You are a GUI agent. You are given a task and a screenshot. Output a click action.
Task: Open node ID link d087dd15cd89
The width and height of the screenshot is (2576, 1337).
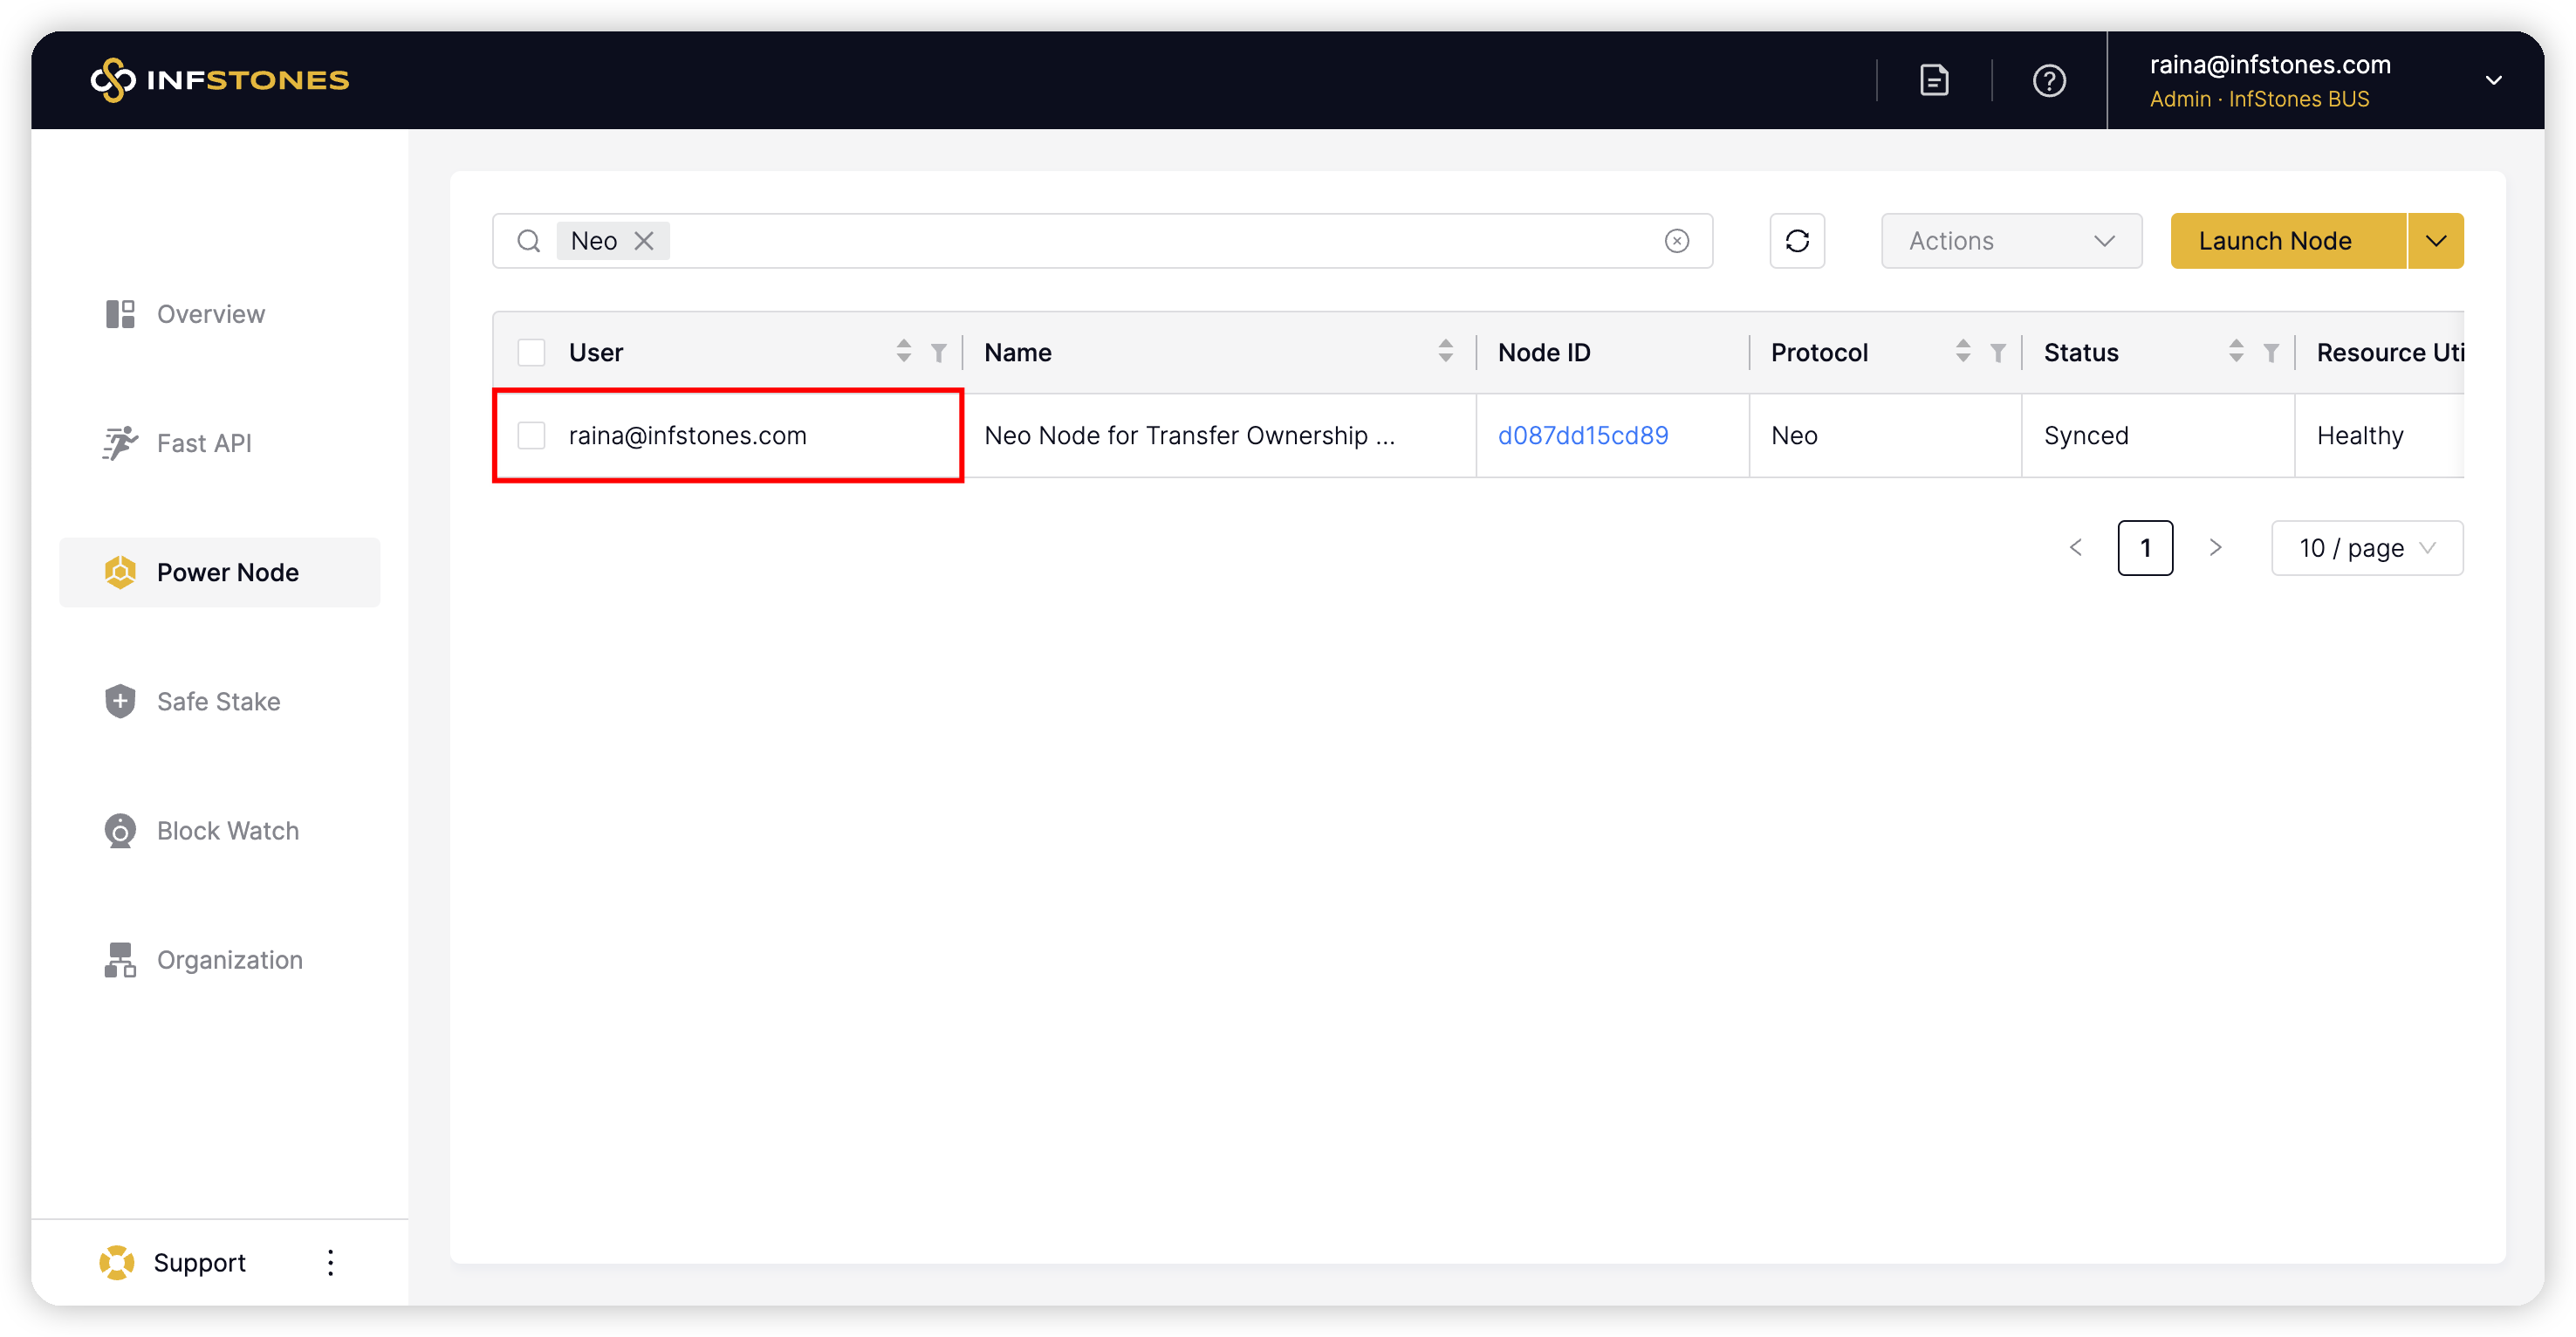(1582, 435)
